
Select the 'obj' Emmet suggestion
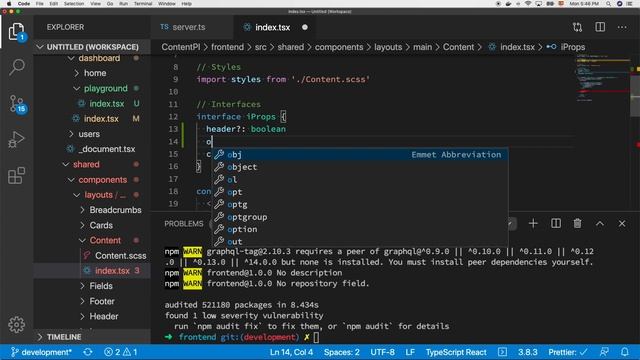click(x=360, y=155)
